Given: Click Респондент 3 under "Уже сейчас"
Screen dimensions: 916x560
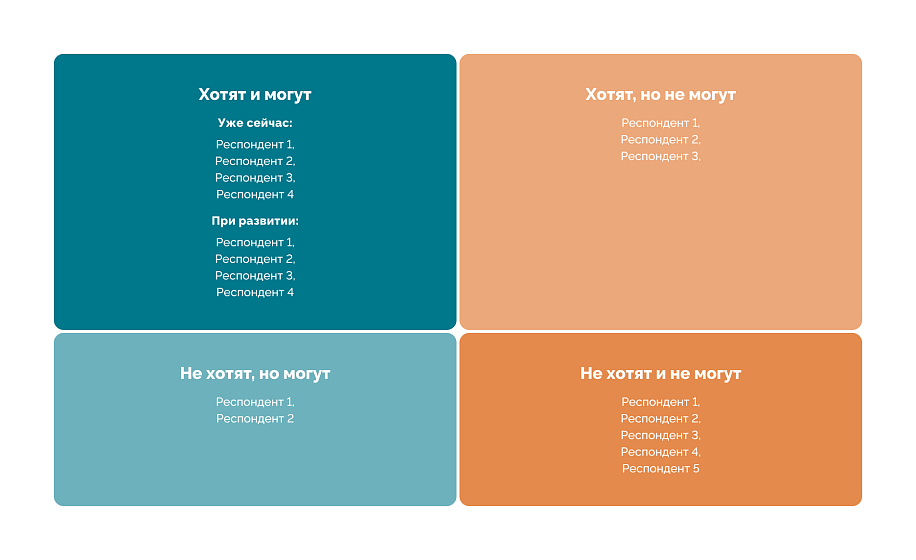Looking at the screenshot, I should 255,178.
